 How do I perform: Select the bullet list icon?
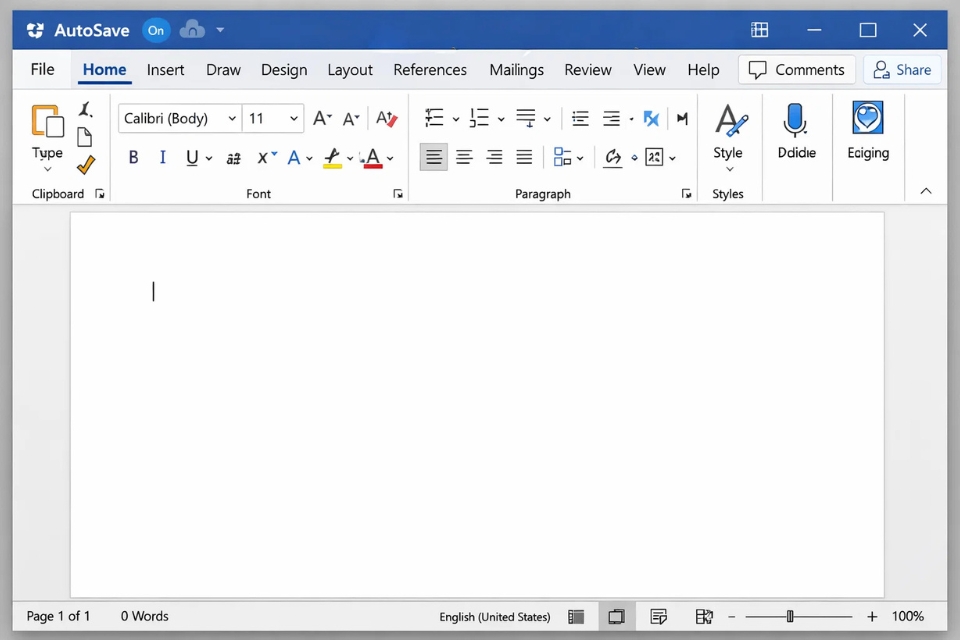pos(432,118)
